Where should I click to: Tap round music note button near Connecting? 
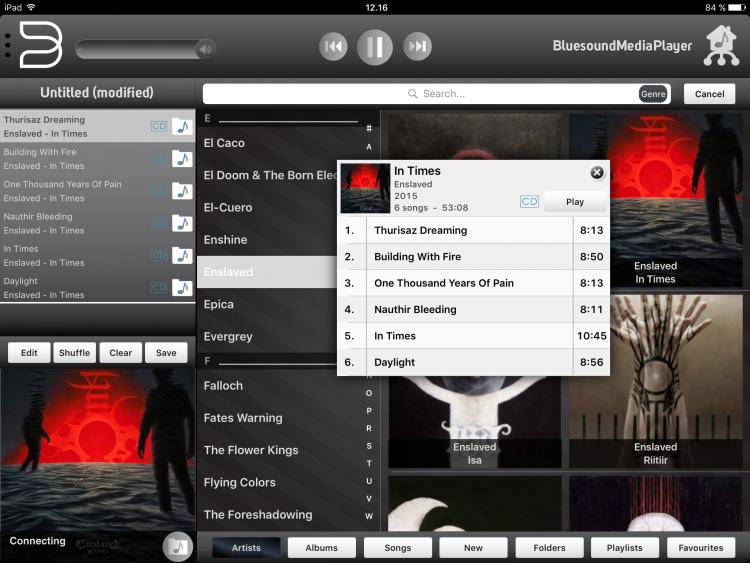(177, 546)
